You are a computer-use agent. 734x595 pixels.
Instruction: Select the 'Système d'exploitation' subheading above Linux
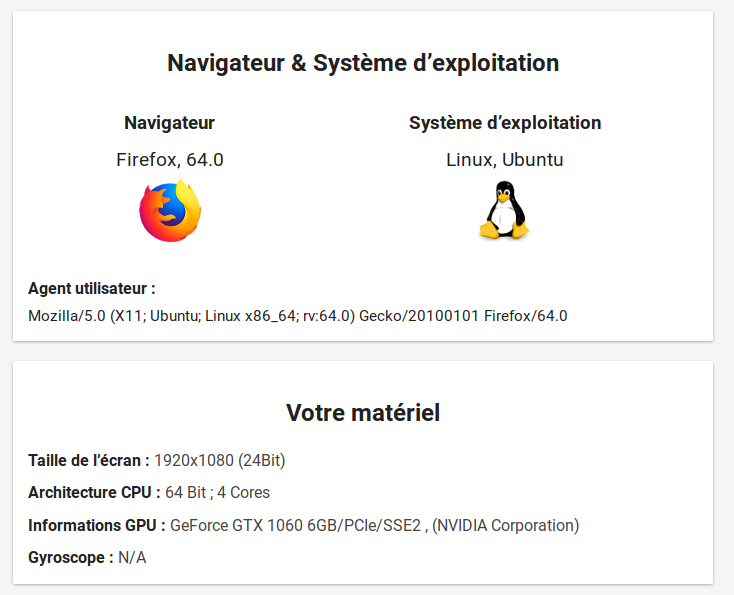pyautogui.click(x=505, y=123)
